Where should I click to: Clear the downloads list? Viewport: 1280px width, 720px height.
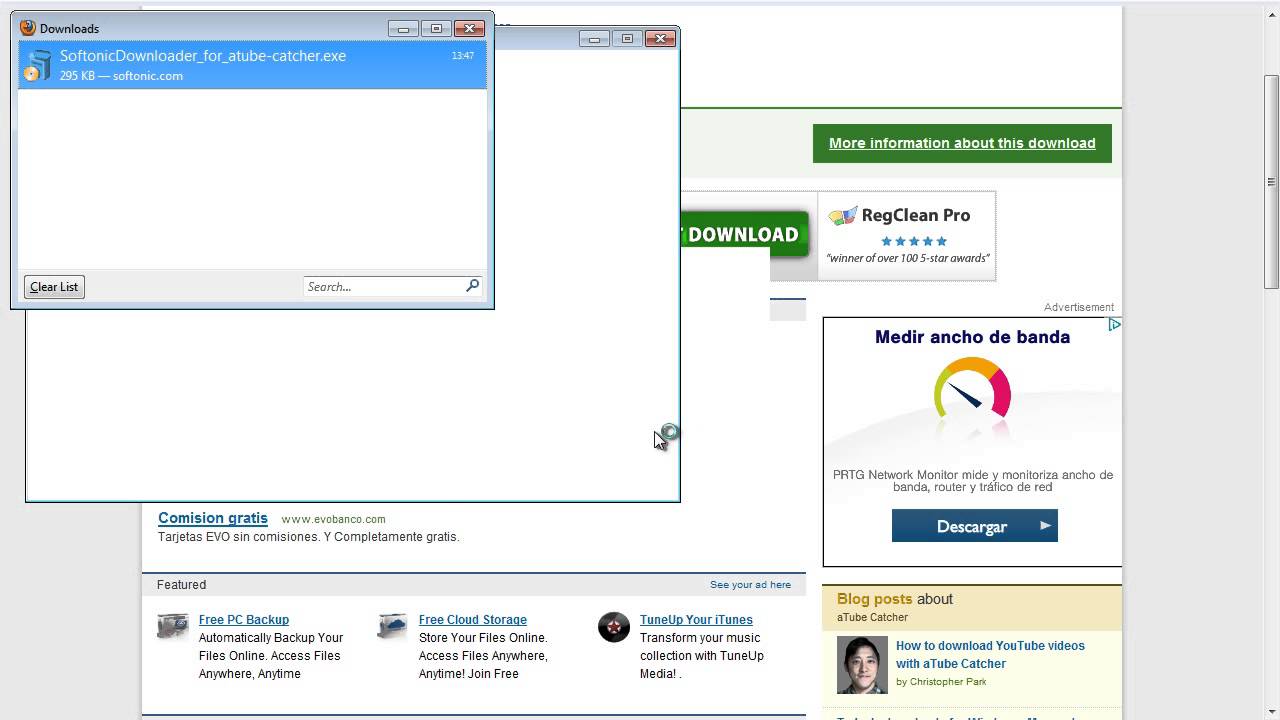[x=54, y=287]
